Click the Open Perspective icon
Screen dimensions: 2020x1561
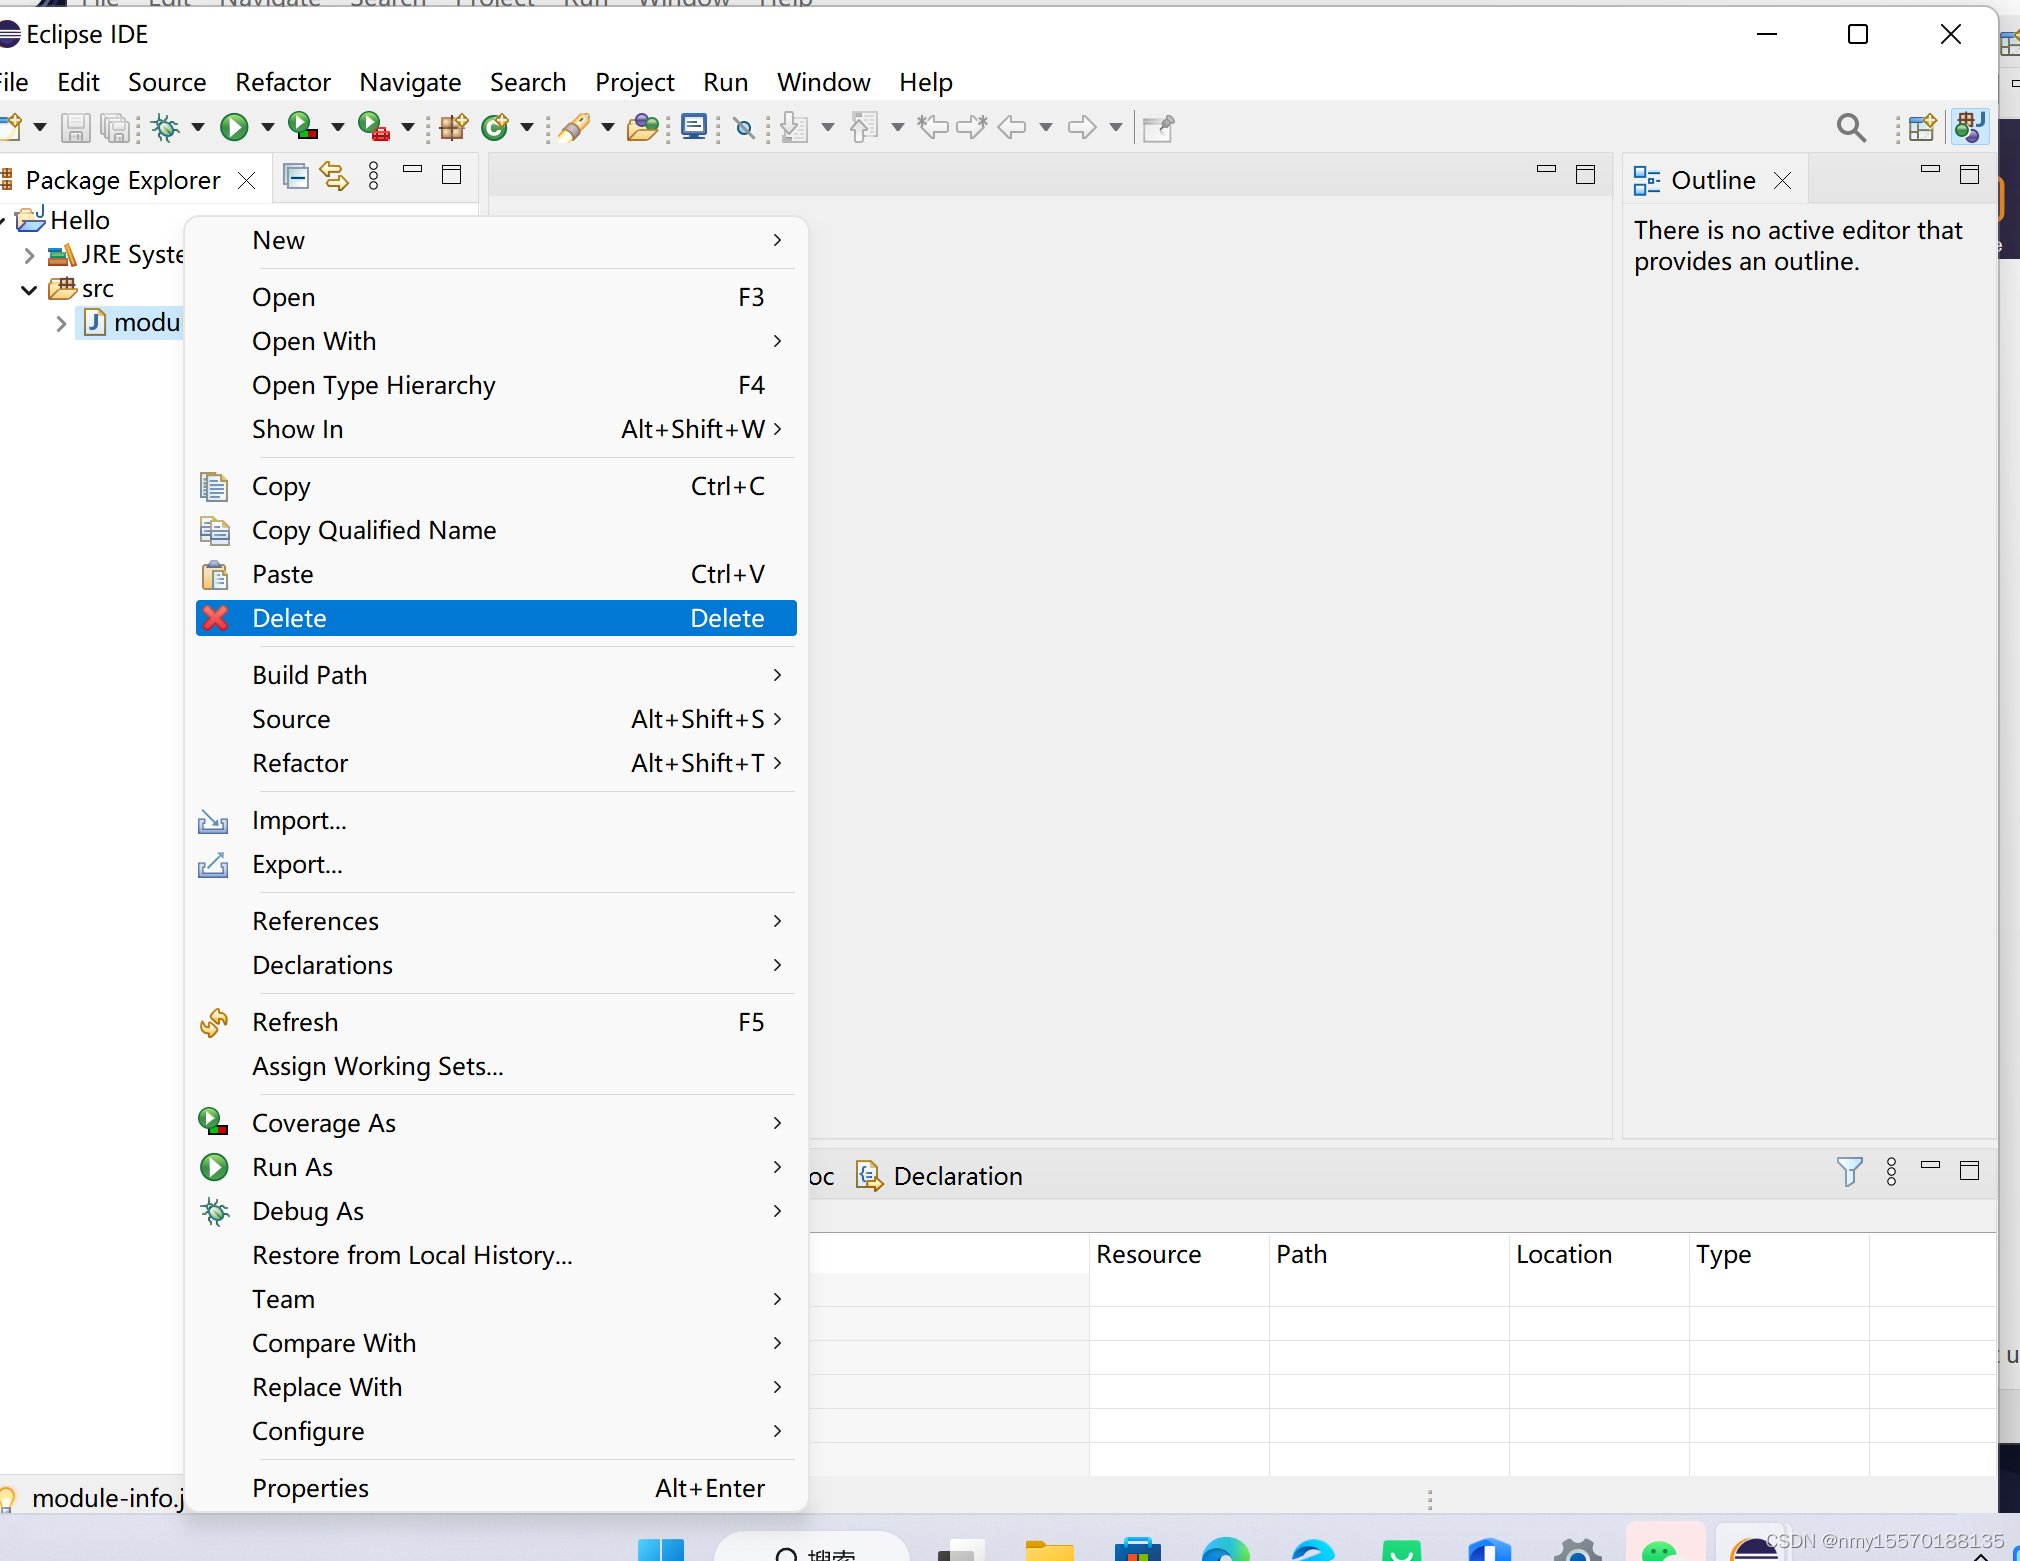pyautogui.click(x=1921, y=127)
